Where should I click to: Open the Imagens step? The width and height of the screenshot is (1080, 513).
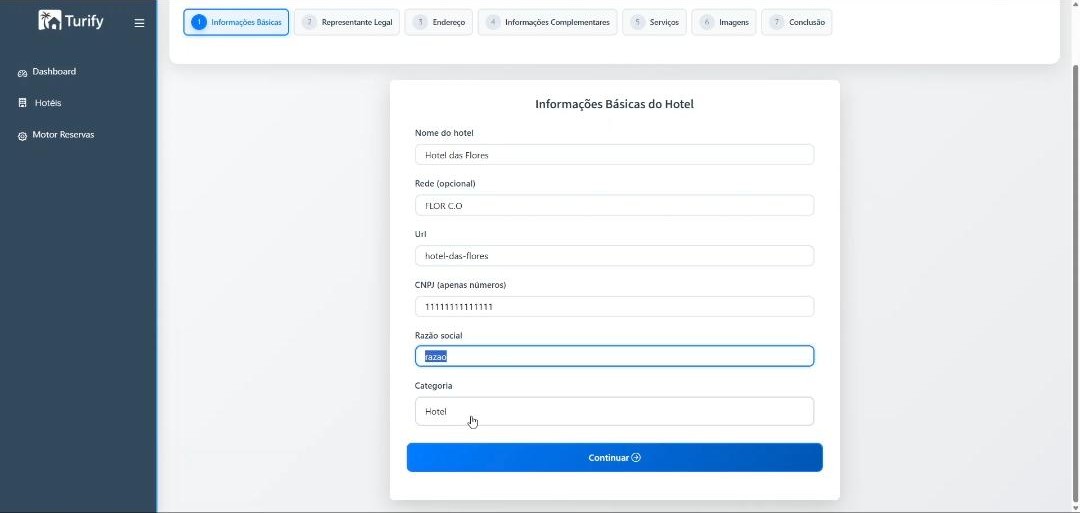click(x=724, y=22)
